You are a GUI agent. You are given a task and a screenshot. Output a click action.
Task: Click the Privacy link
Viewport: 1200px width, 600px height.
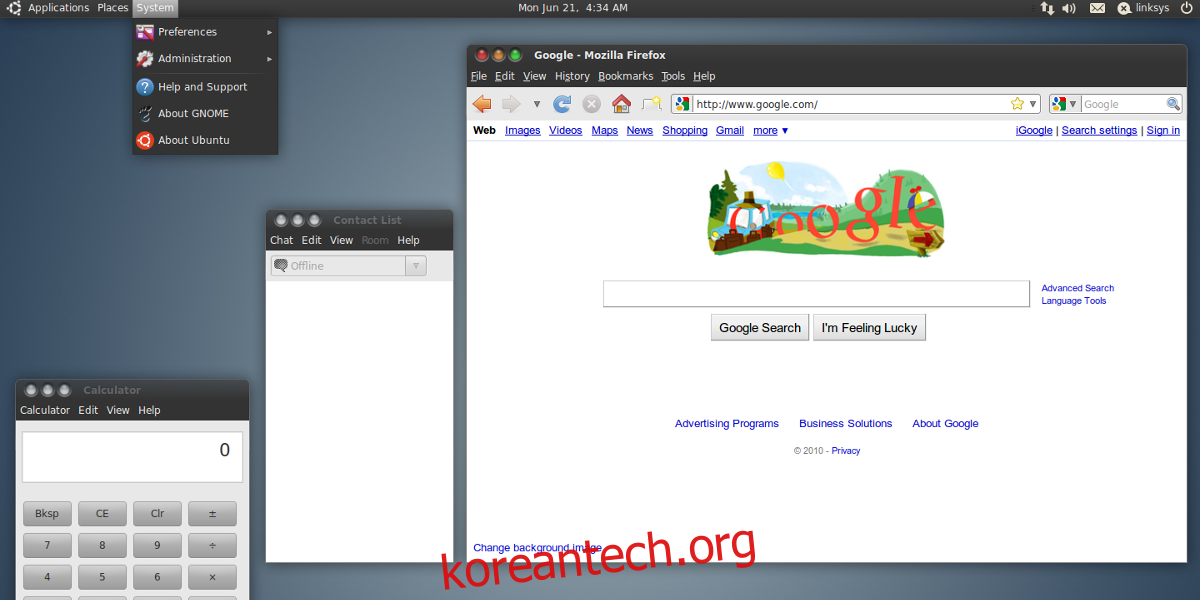tap(845, 451)
